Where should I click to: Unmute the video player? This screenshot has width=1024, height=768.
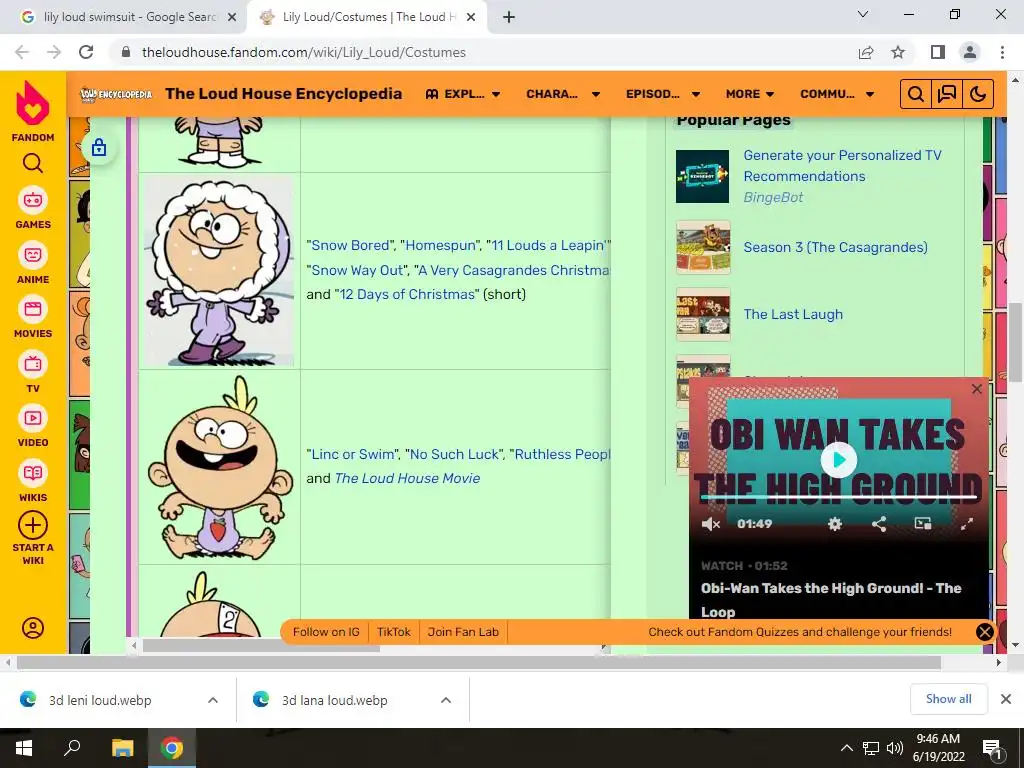click(x=711, y=524)
